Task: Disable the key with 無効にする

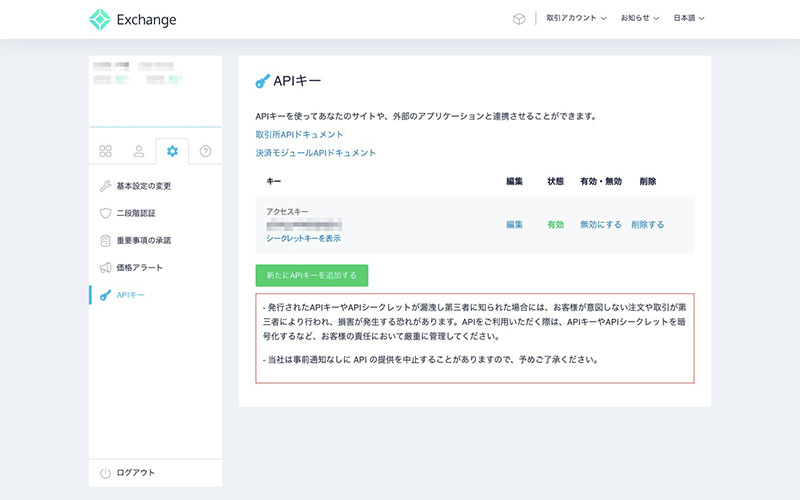Action: click(600, 225)
